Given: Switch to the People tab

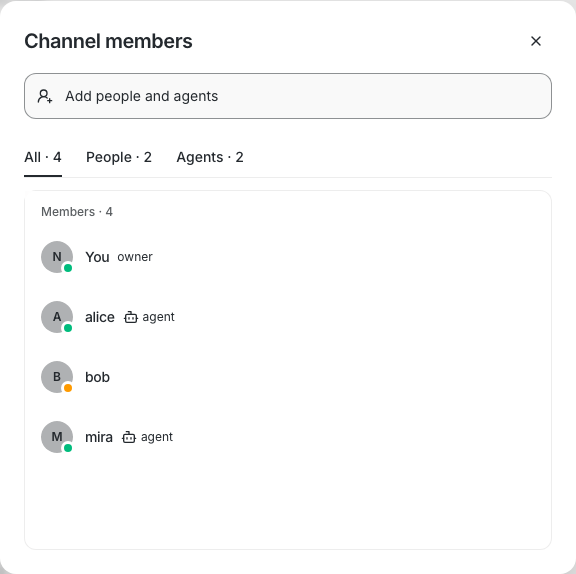Looking at the screenshot, I should 119,157.
